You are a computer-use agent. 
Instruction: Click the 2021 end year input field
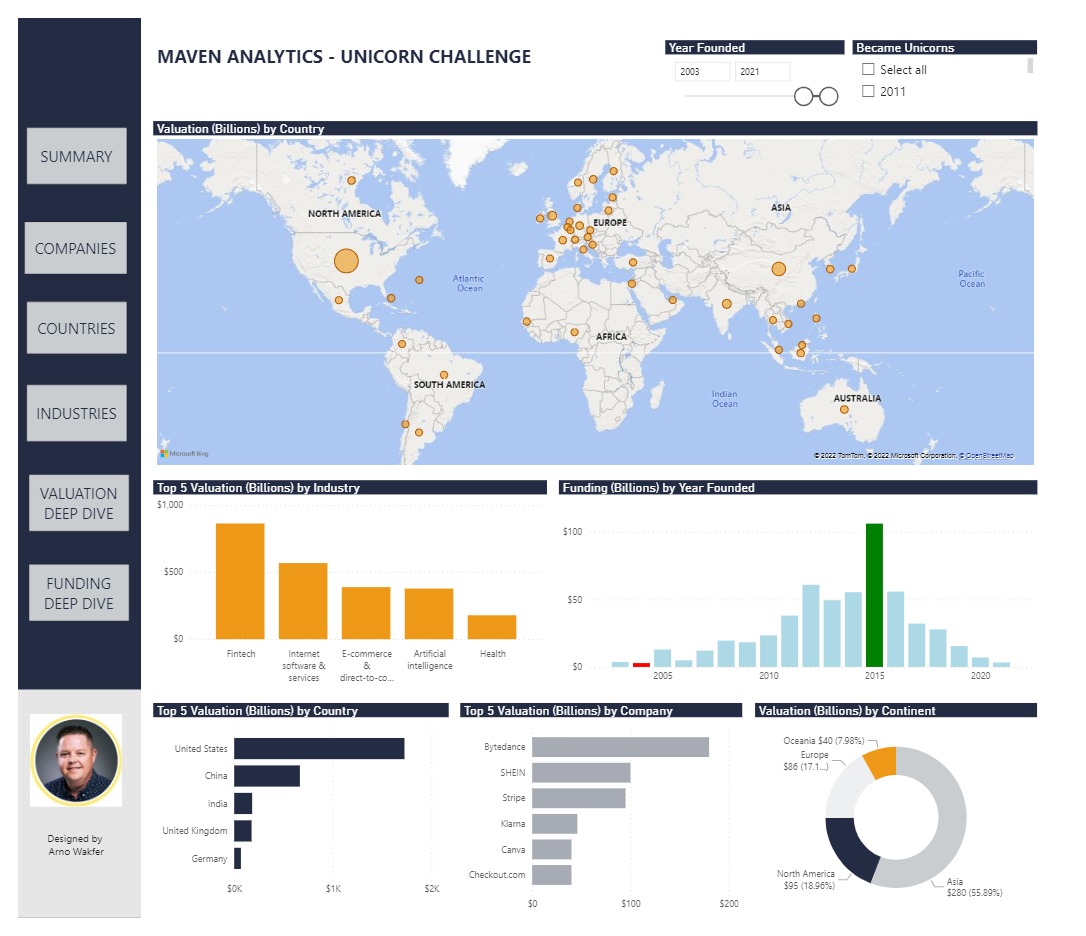click(x=762, y=72)
